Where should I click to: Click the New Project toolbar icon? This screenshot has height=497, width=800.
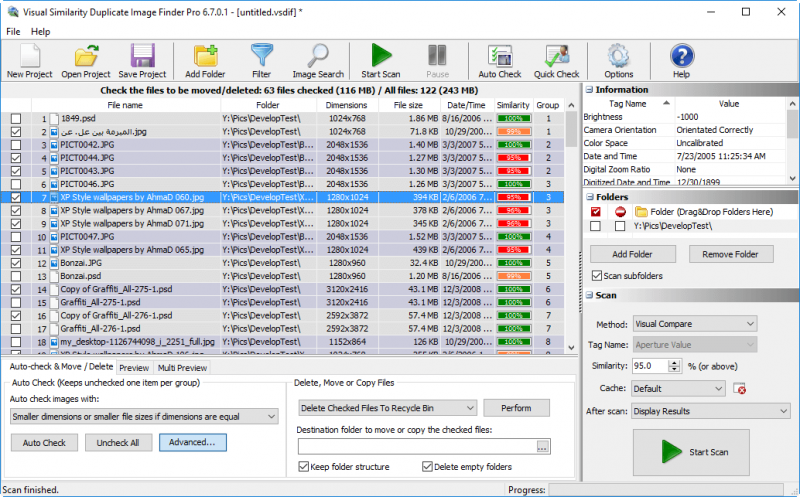pyautogui.click(x=29, y=56)
